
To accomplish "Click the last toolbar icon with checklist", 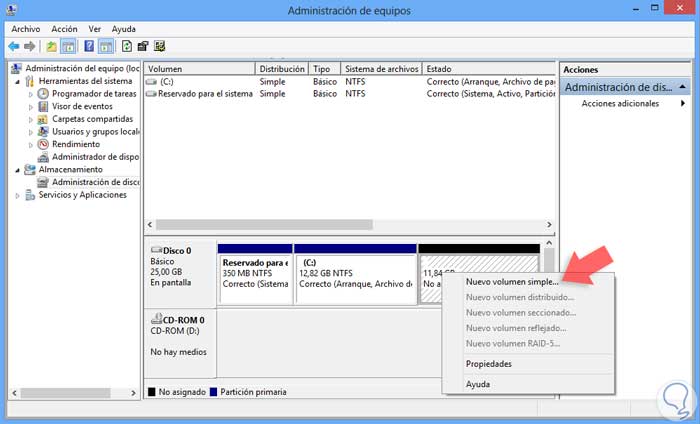I will coord(159,46).
